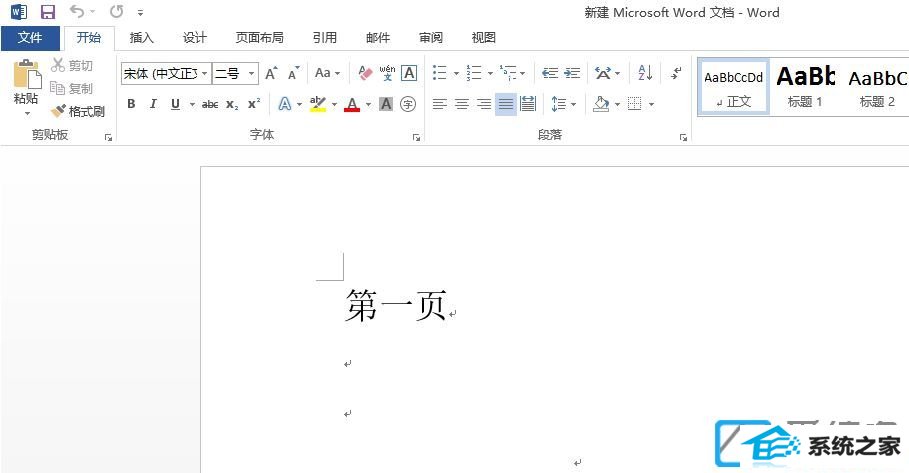The image size is (909, 473).
Task: Toggle Italic formatting
Action: pos(153,104)
